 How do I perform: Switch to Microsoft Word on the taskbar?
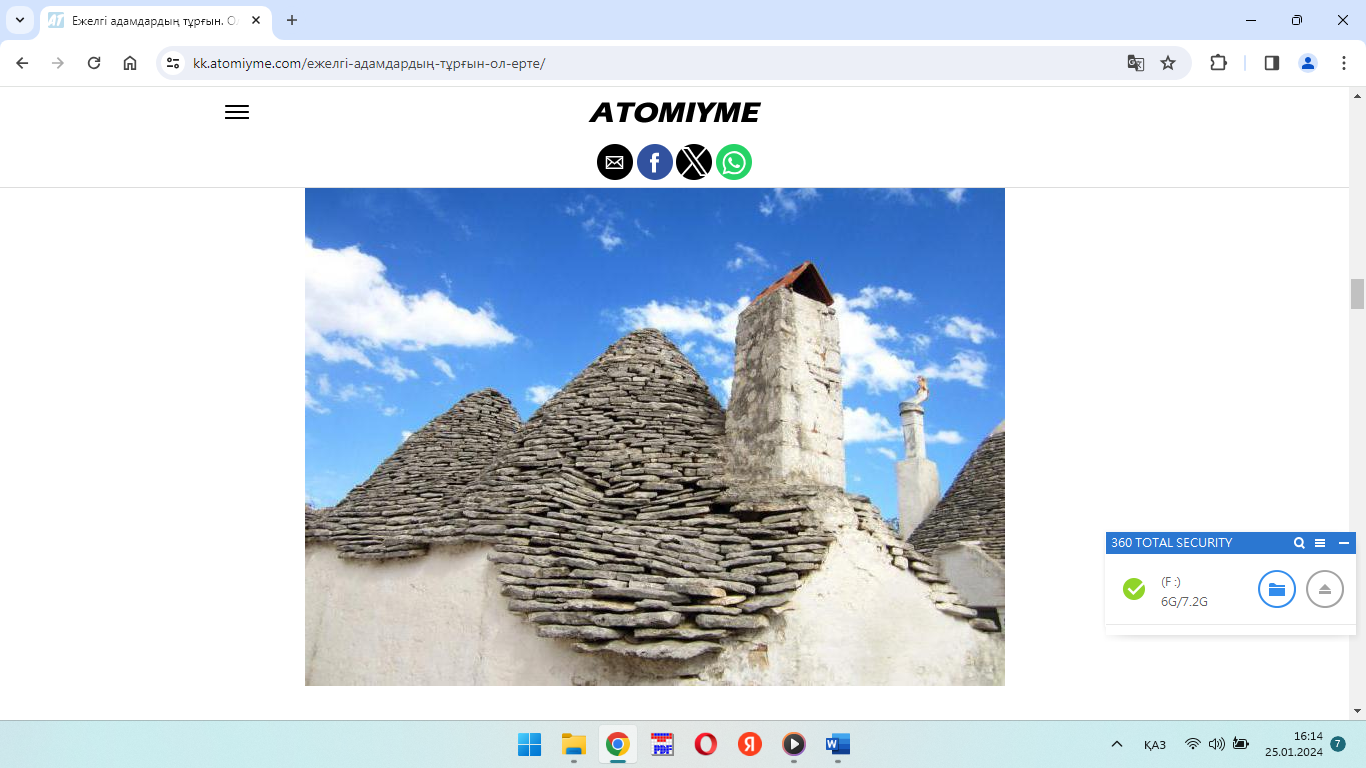pyautogui.click(x=838, y=744)
